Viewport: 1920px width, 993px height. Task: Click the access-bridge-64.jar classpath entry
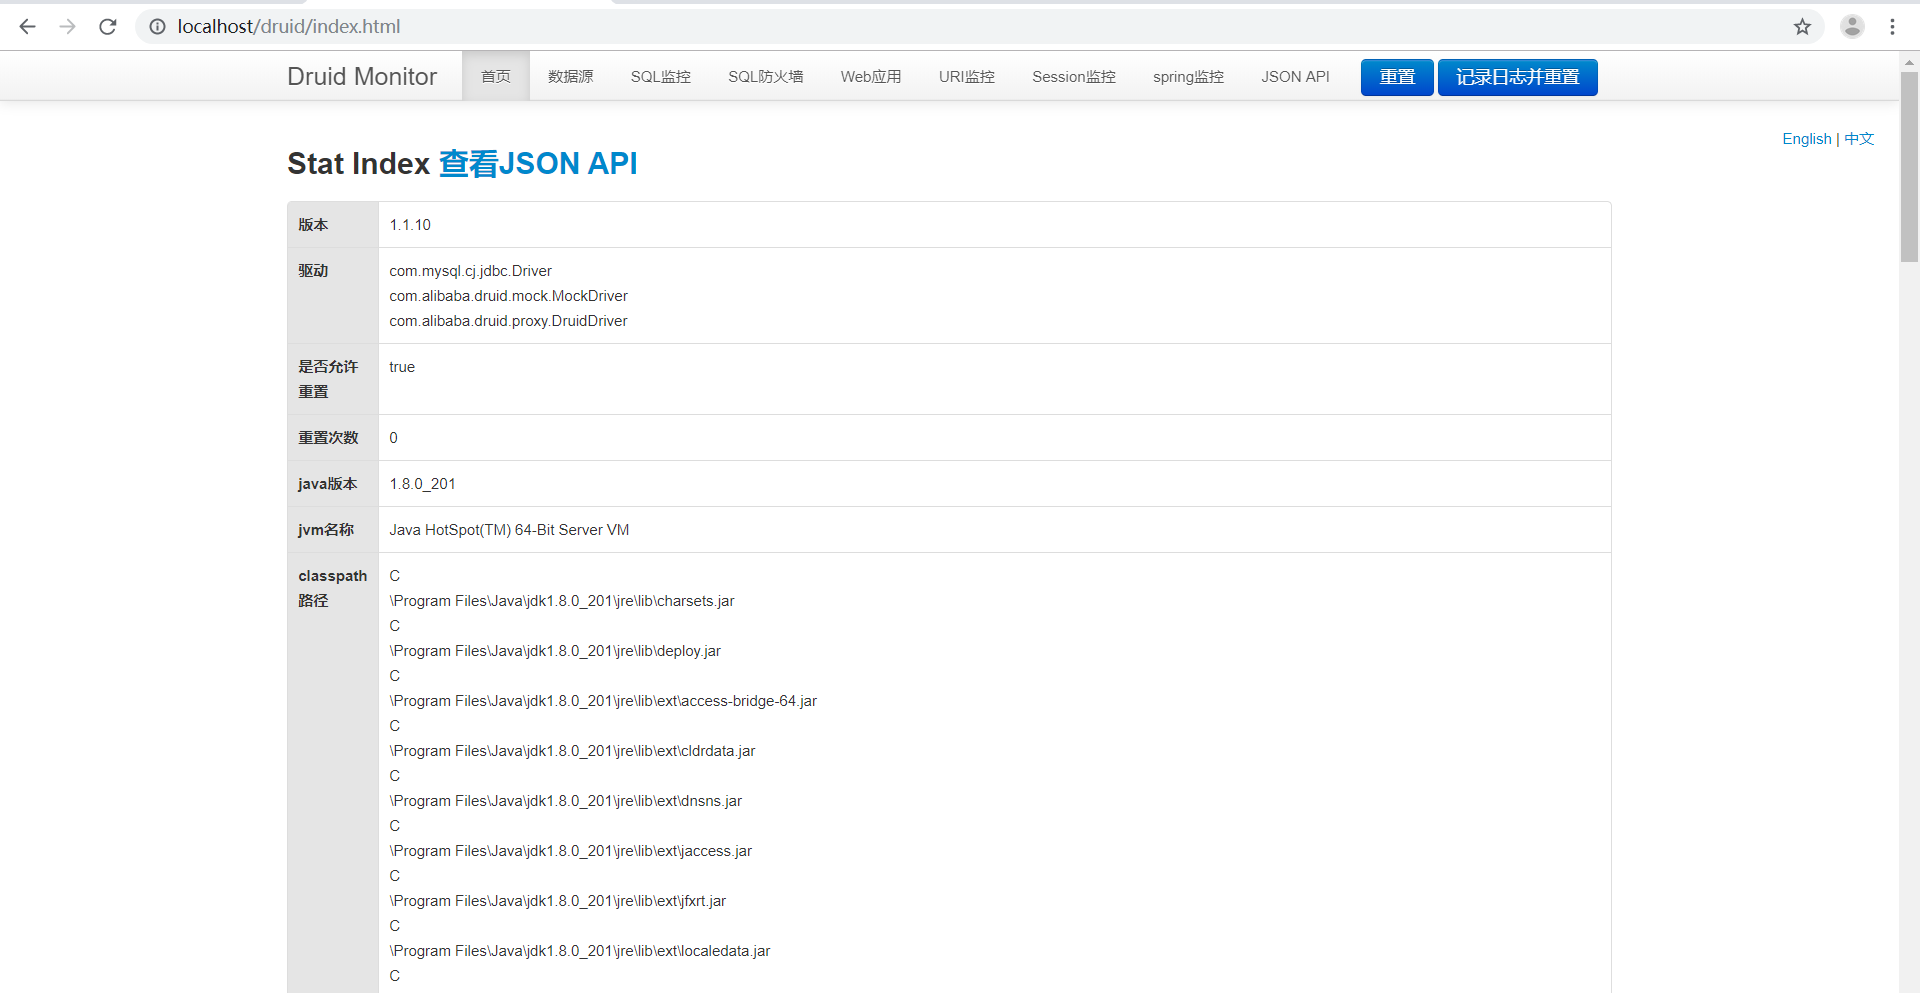(x=603, y=701)
